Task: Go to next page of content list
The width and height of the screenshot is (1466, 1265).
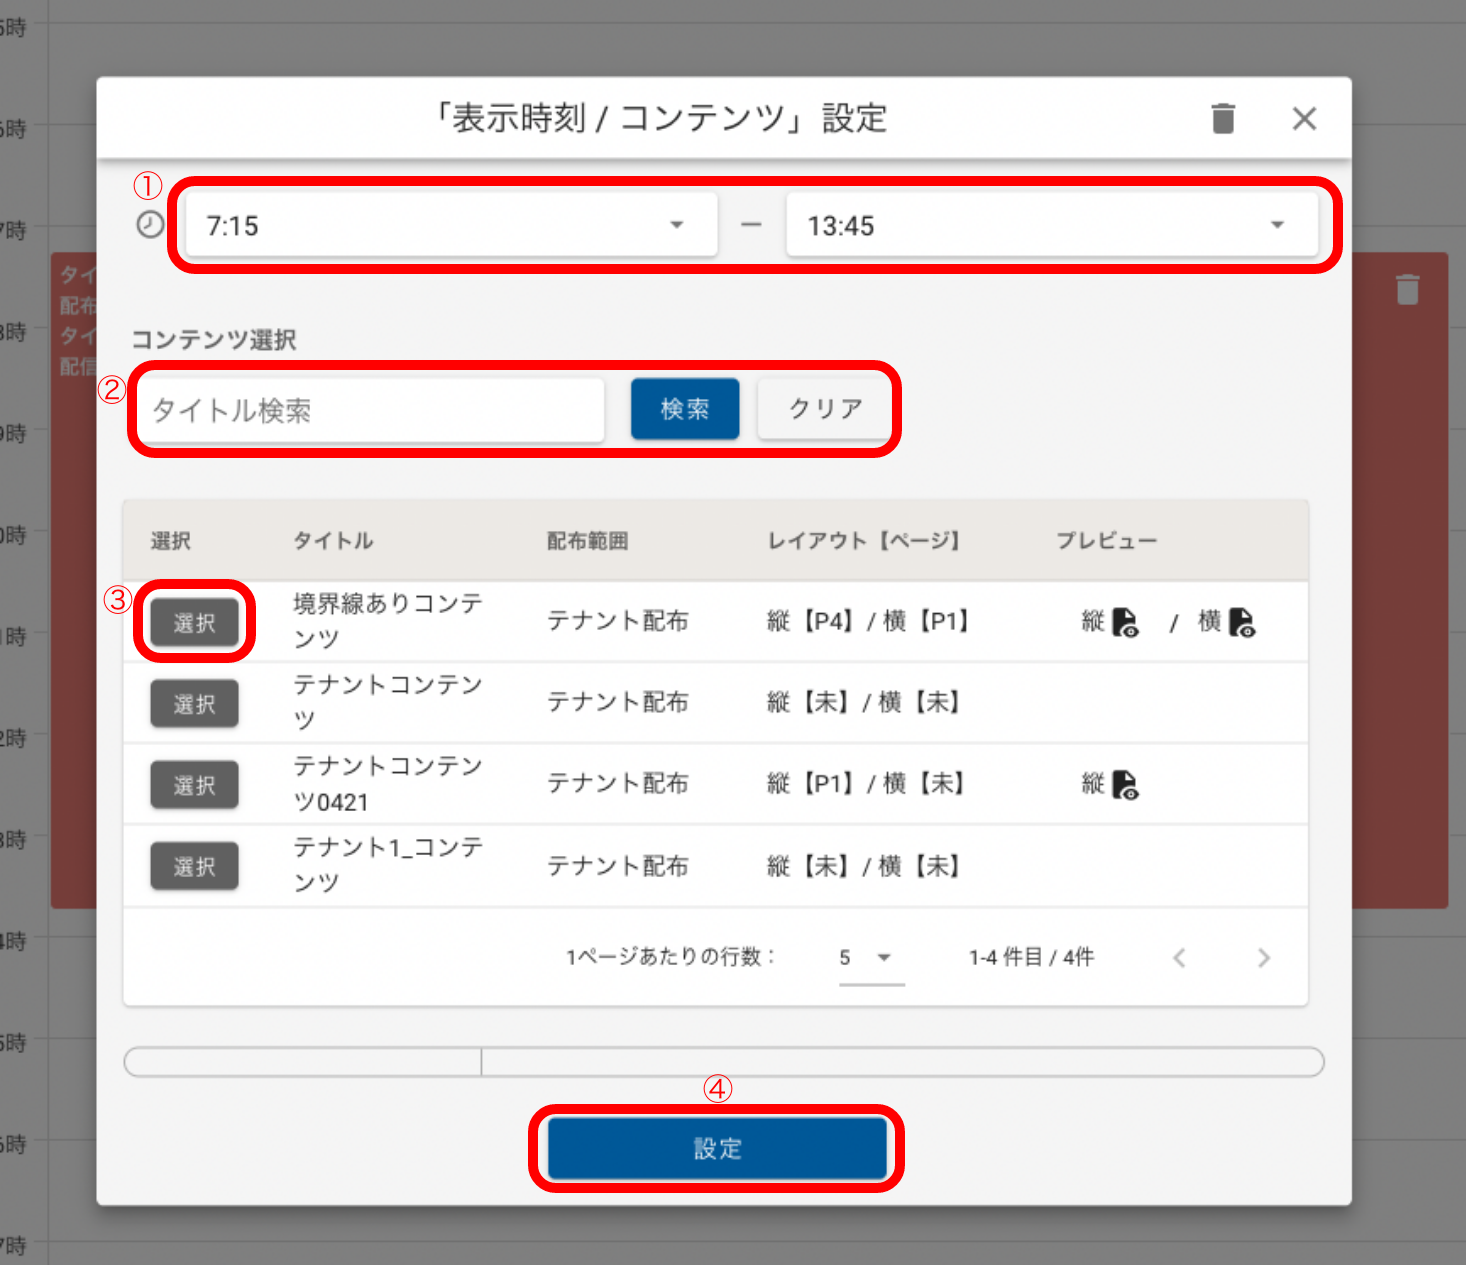Action: [1264, 958]
